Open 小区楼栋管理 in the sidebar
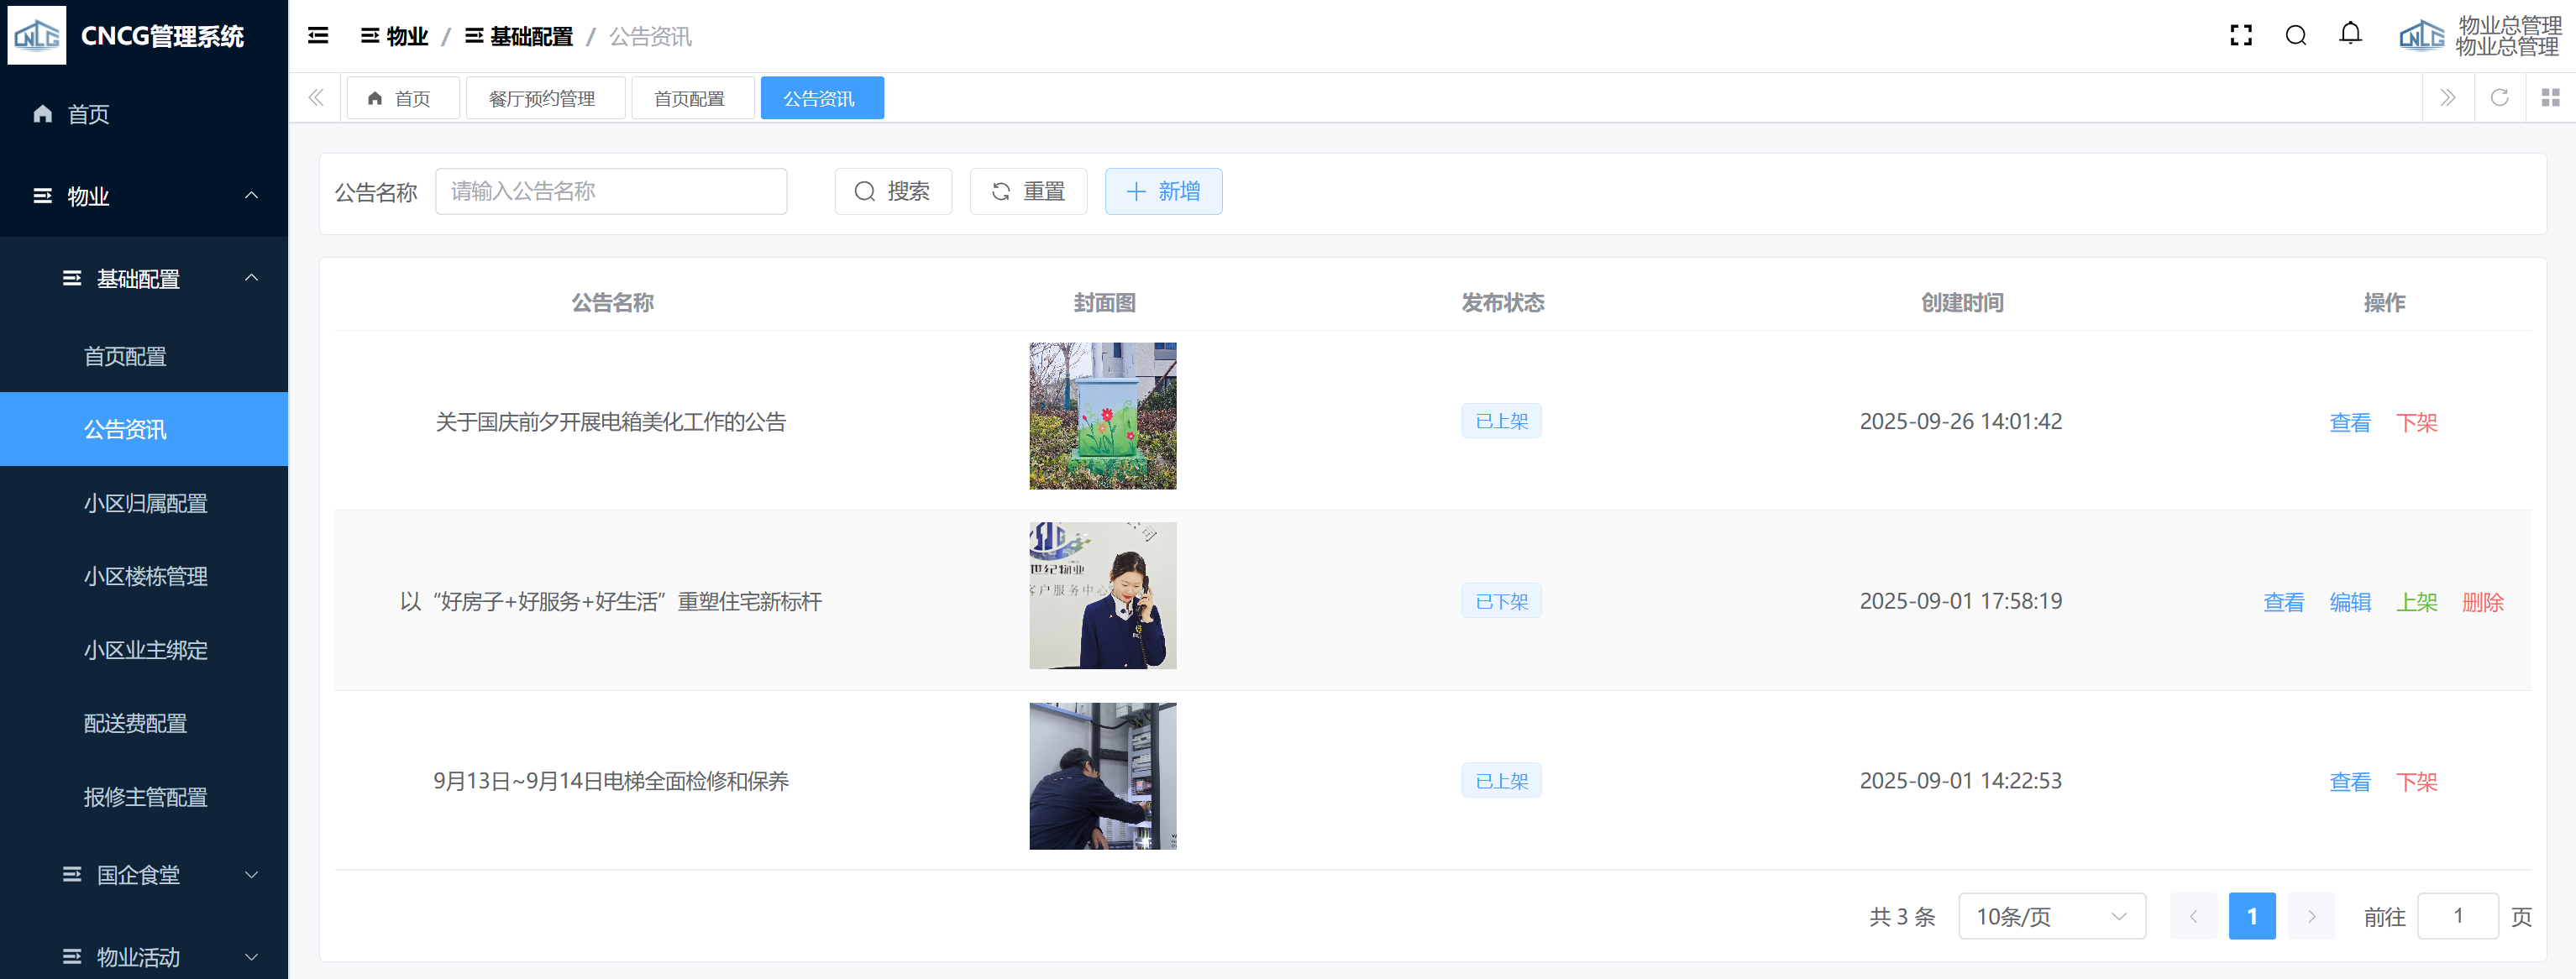This screenshot has width=2576, height=979. click(x=146, y=577)
